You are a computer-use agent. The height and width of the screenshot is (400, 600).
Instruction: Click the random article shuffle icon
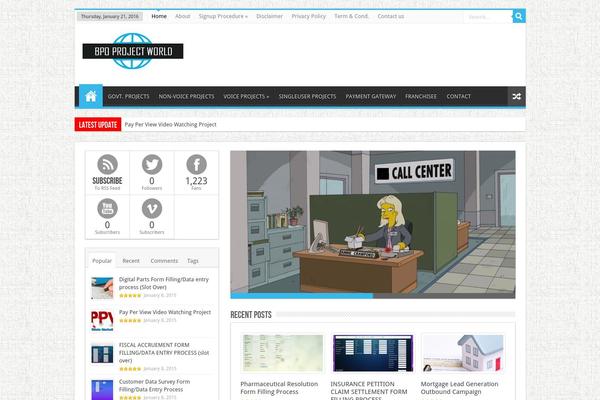coord(517,96)
